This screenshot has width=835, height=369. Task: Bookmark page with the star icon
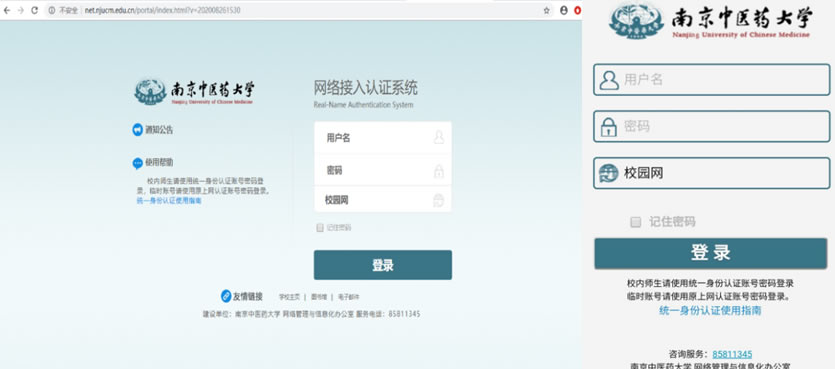(546, 10)
